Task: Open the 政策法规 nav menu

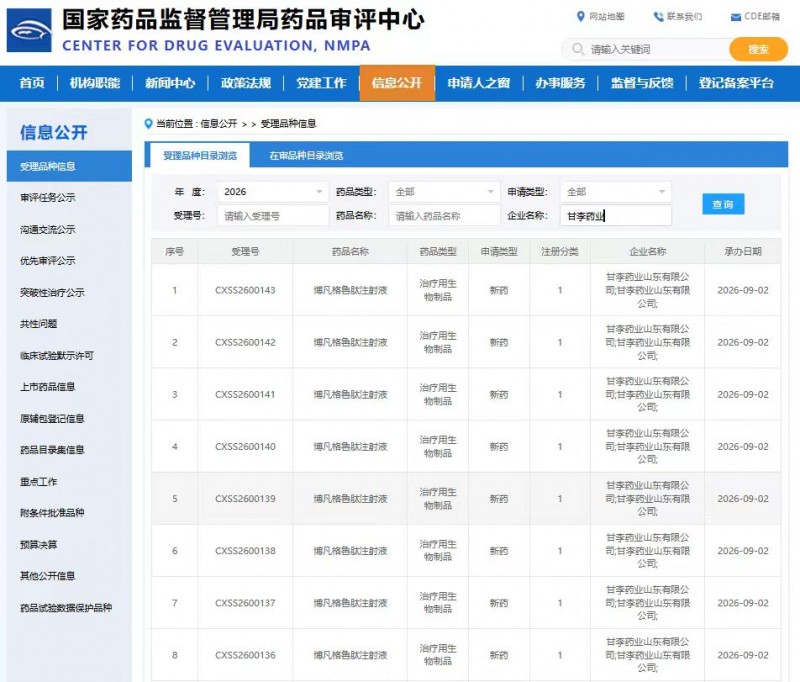Action: [245, 83]
